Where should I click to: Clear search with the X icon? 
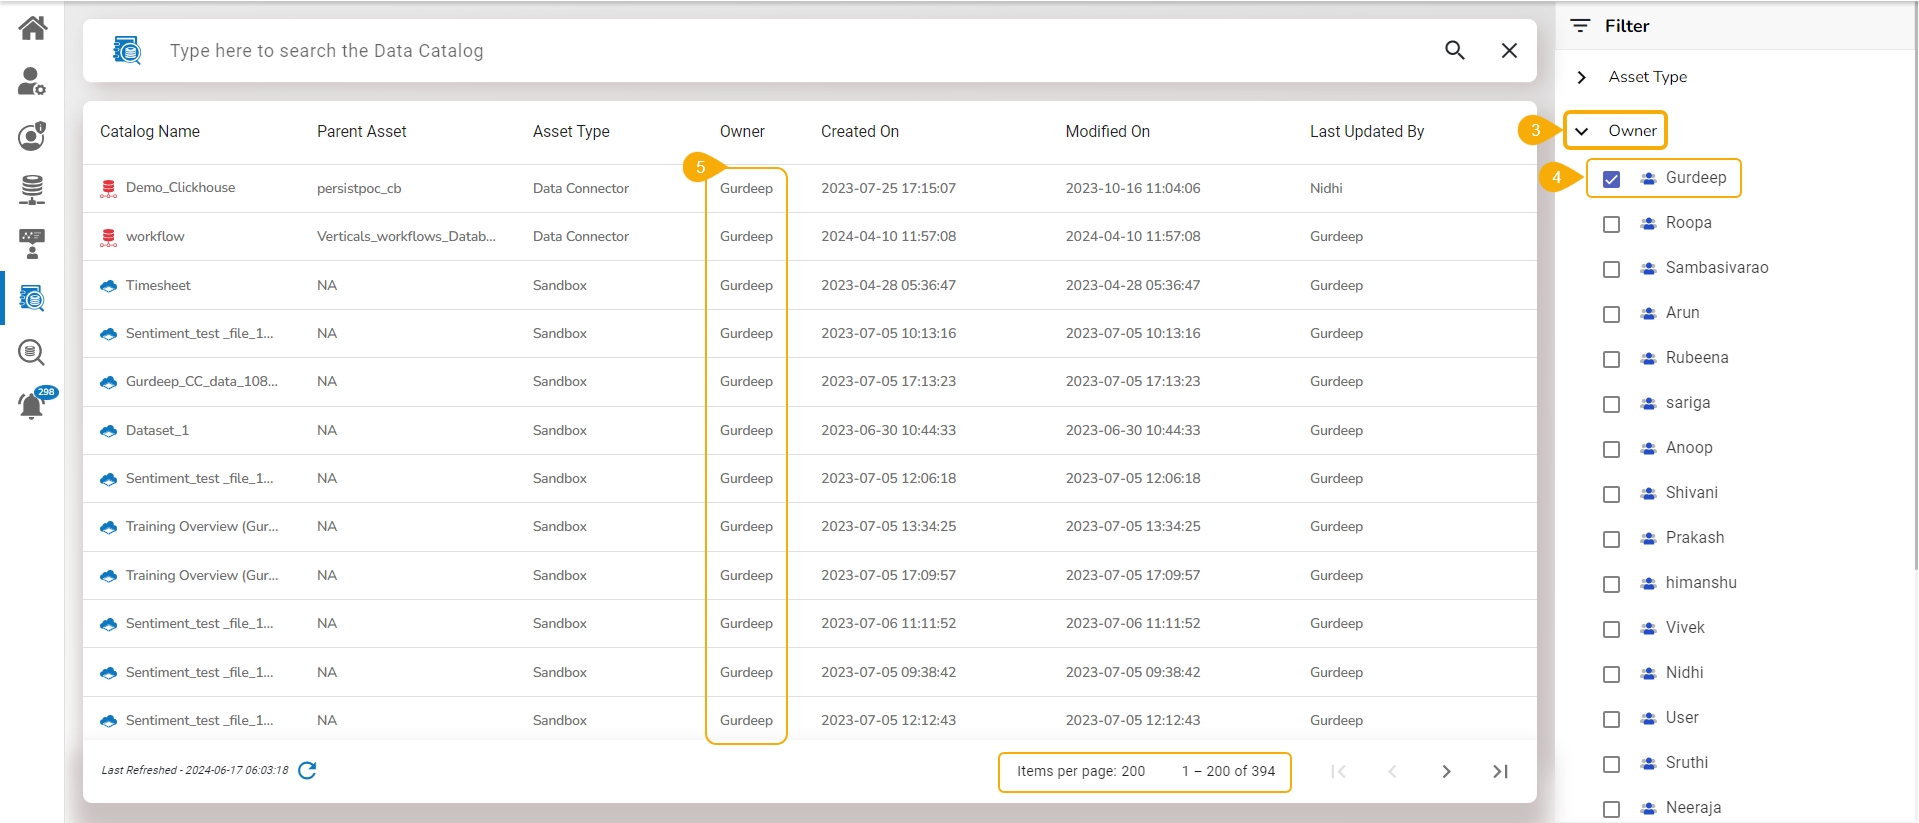tap(1509, 50)
